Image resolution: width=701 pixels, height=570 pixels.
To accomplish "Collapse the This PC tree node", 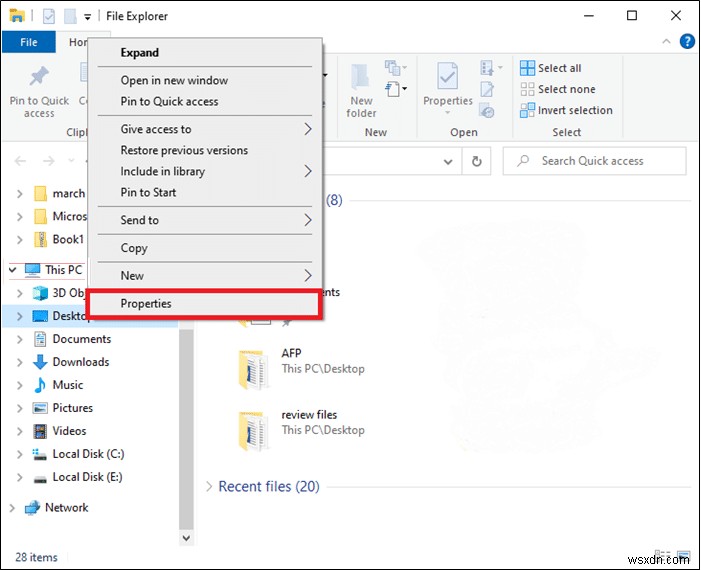I will (x=13, y=270).
